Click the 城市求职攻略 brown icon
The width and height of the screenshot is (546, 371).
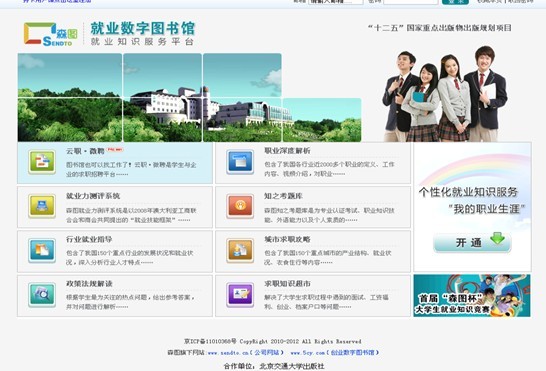[x=240, y=250]
